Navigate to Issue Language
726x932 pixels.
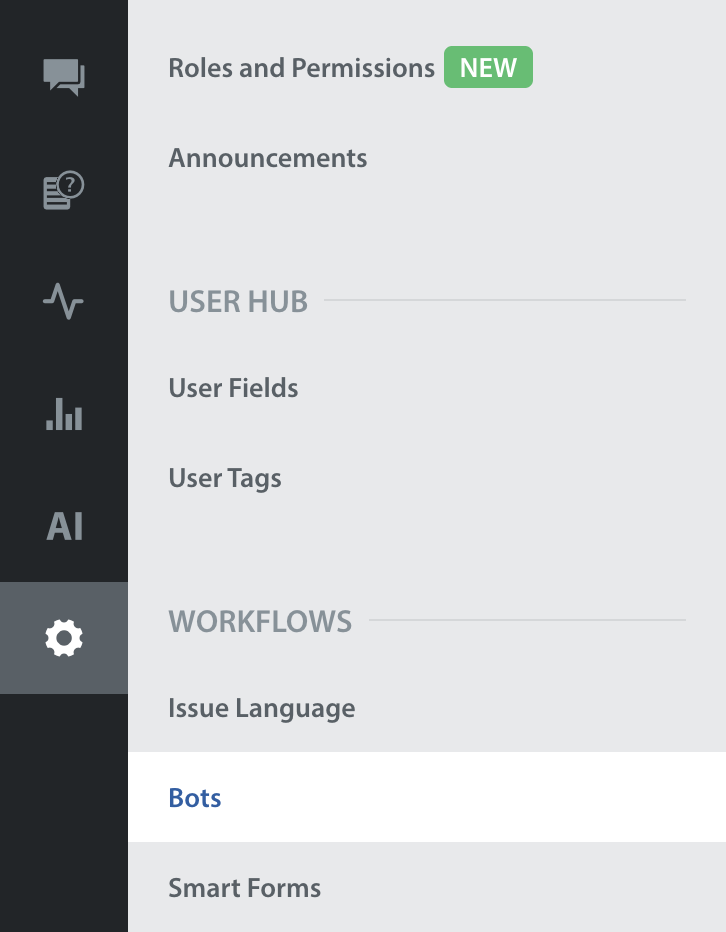point(261,708)
